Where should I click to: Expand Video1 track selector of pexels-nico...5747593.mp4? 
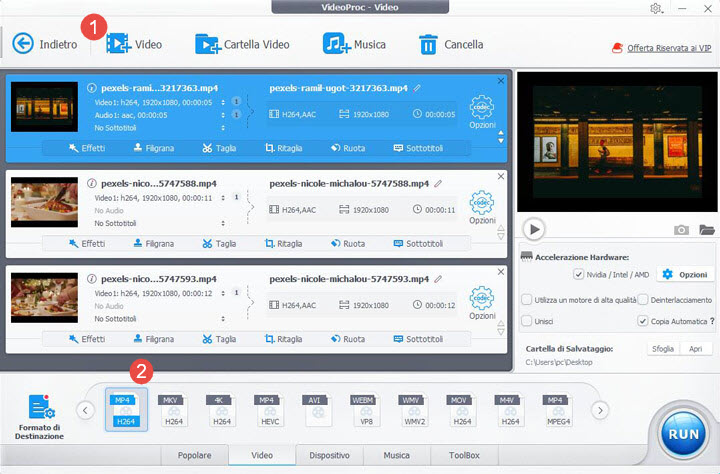(223, 293)
